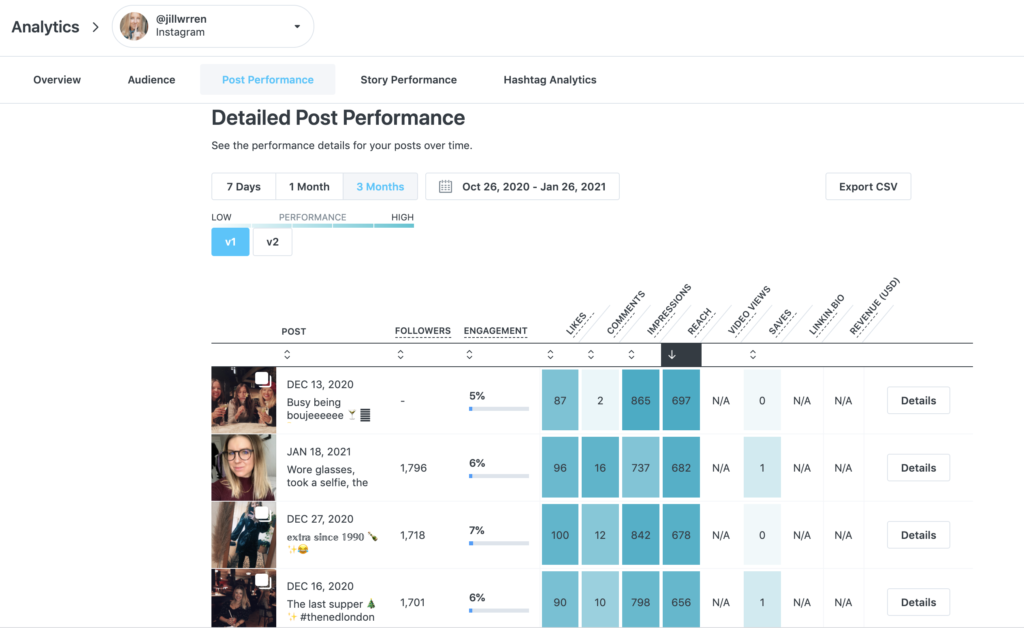The height and width of the screenshot is (628, 1024).
Task: Go to the Story Performance tab
Action: 408,80
